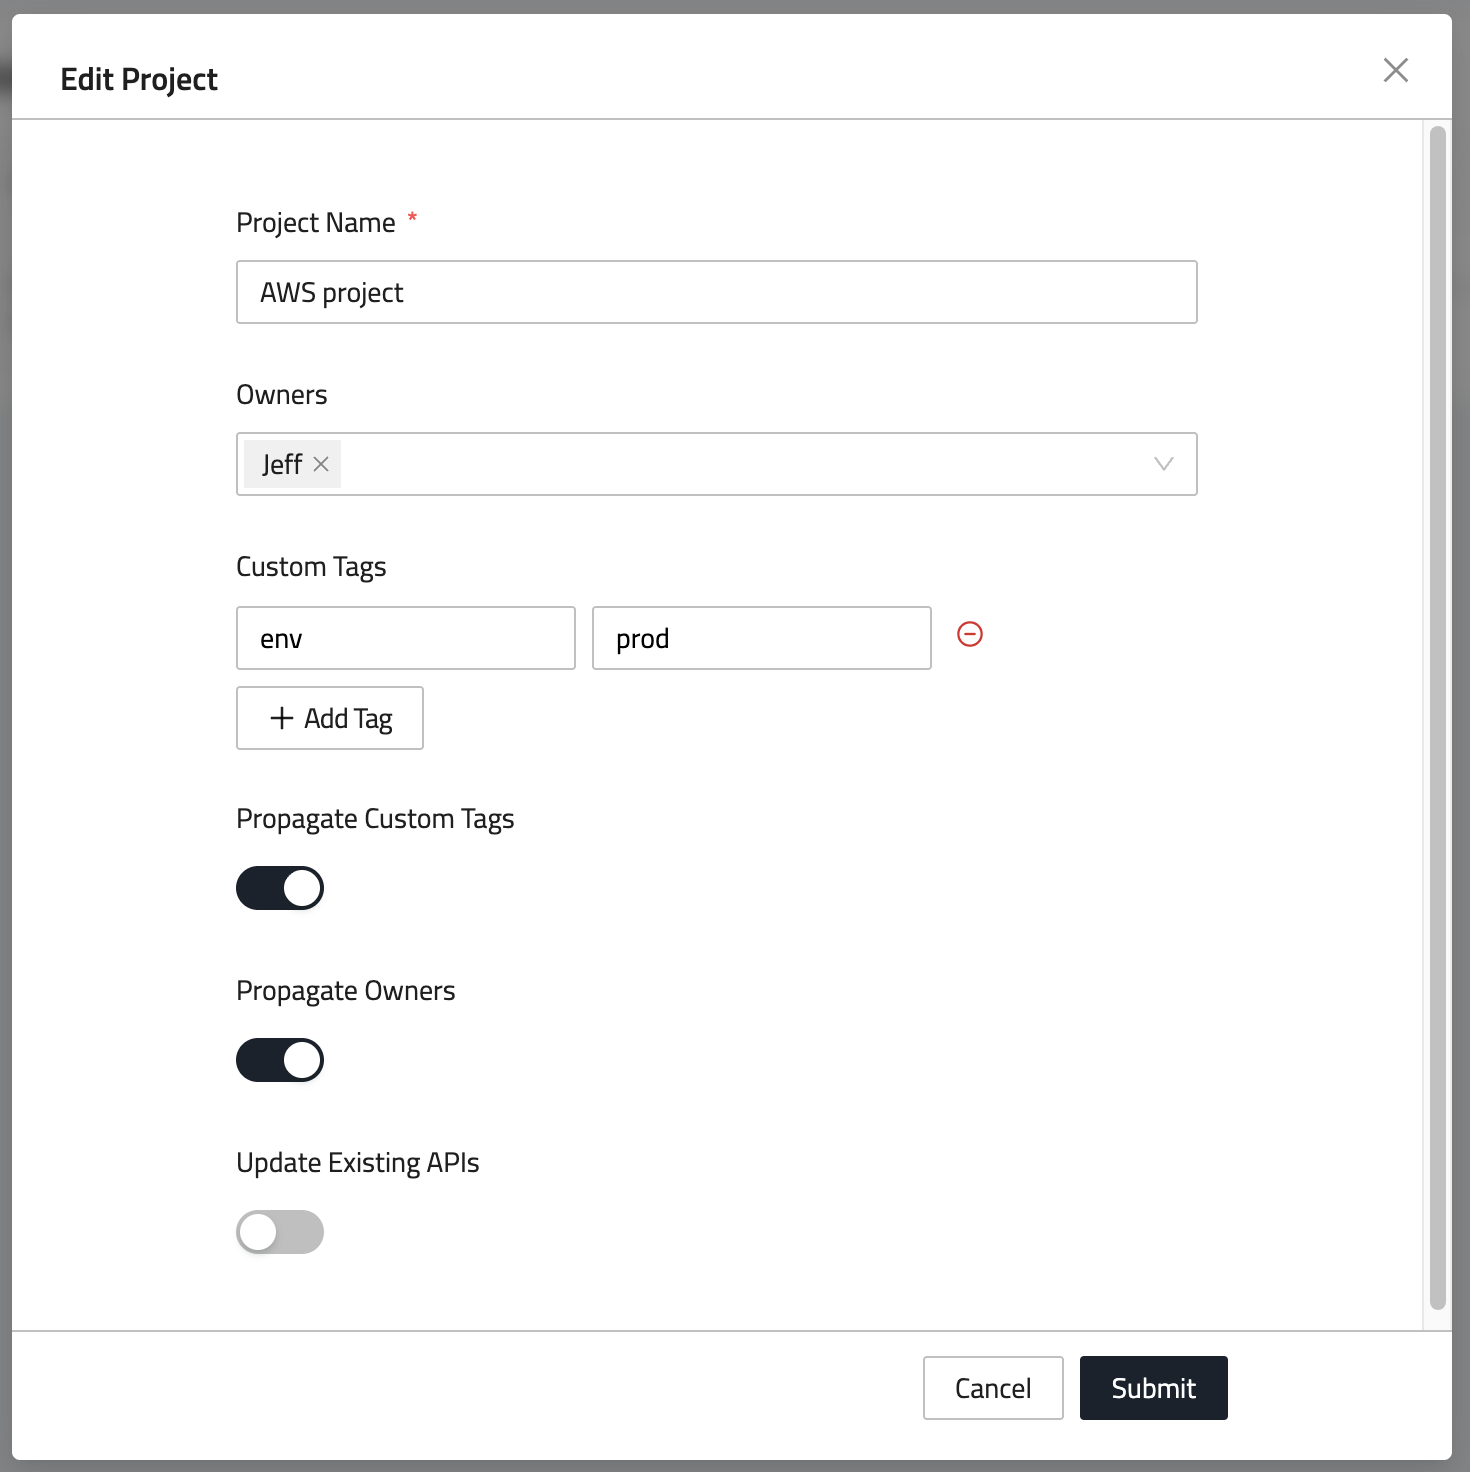Select the Jeff owner chip
The height and width of the screenshot is (1472, 1470).
click(x=281, y=464)
